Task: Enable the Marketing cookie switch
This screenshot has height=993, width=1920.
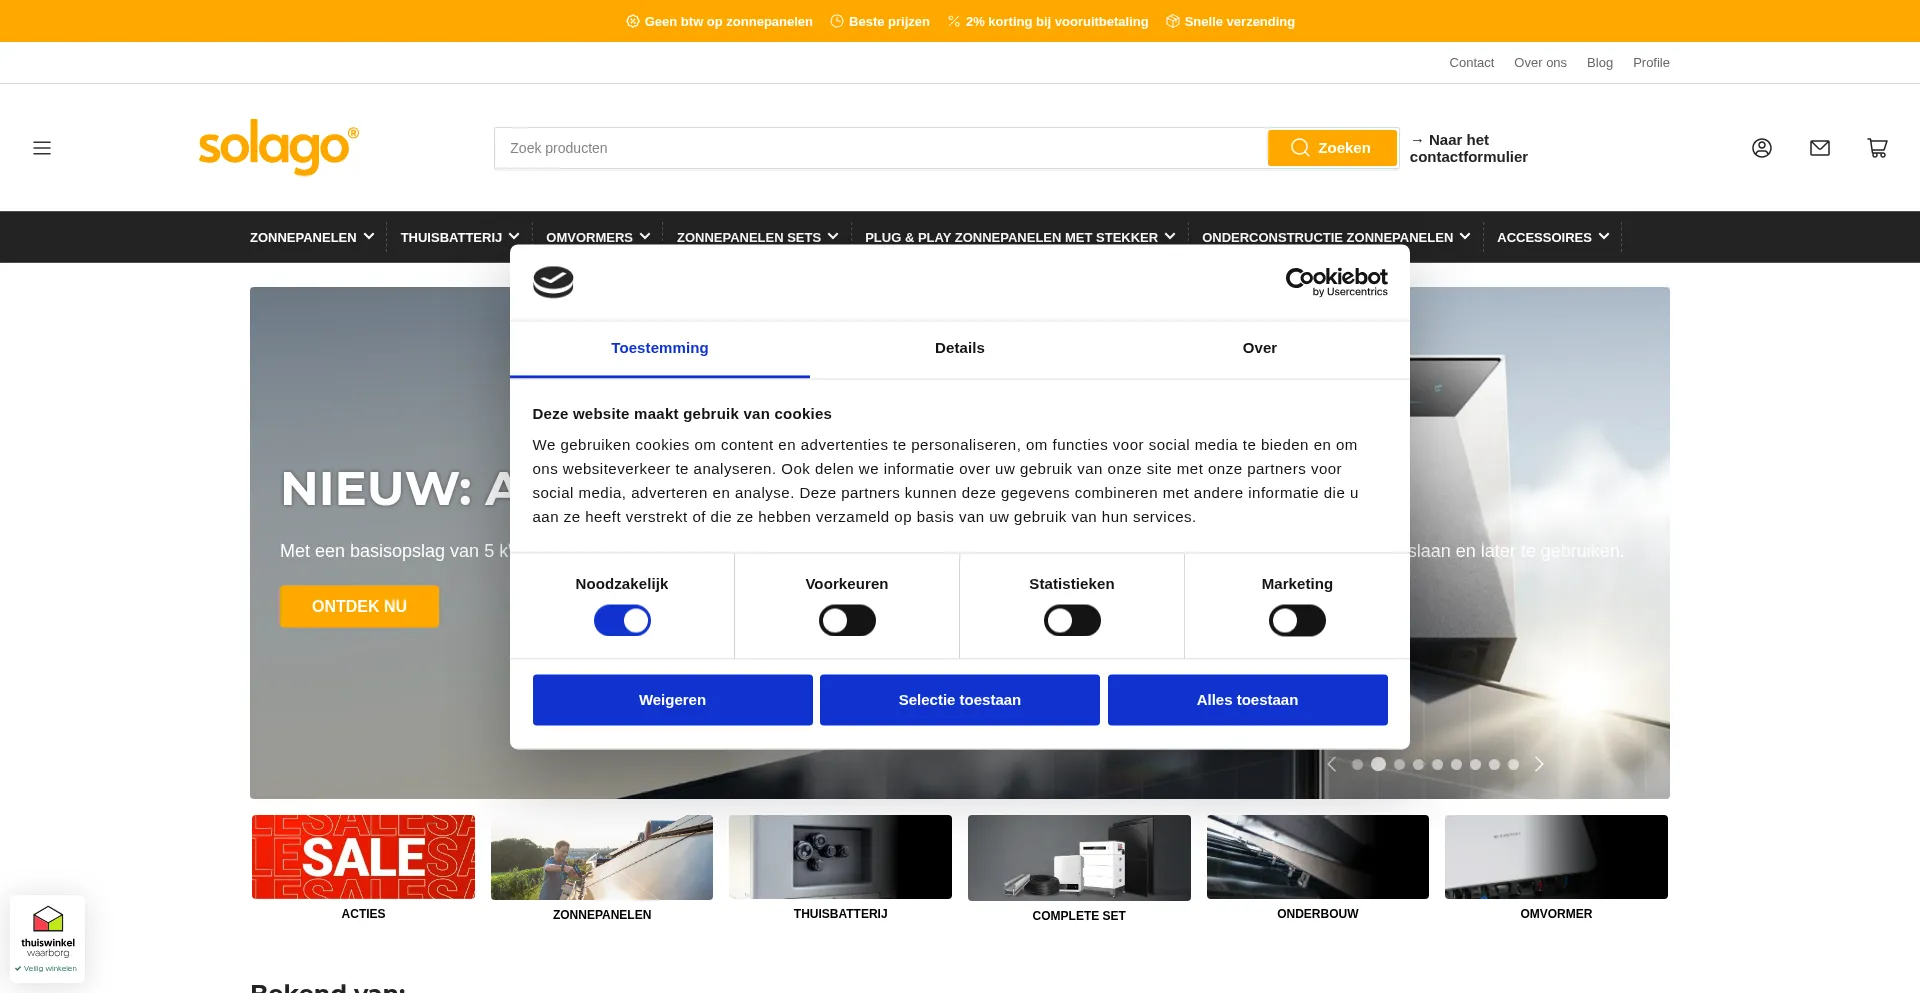Action: click(1297, 621)
